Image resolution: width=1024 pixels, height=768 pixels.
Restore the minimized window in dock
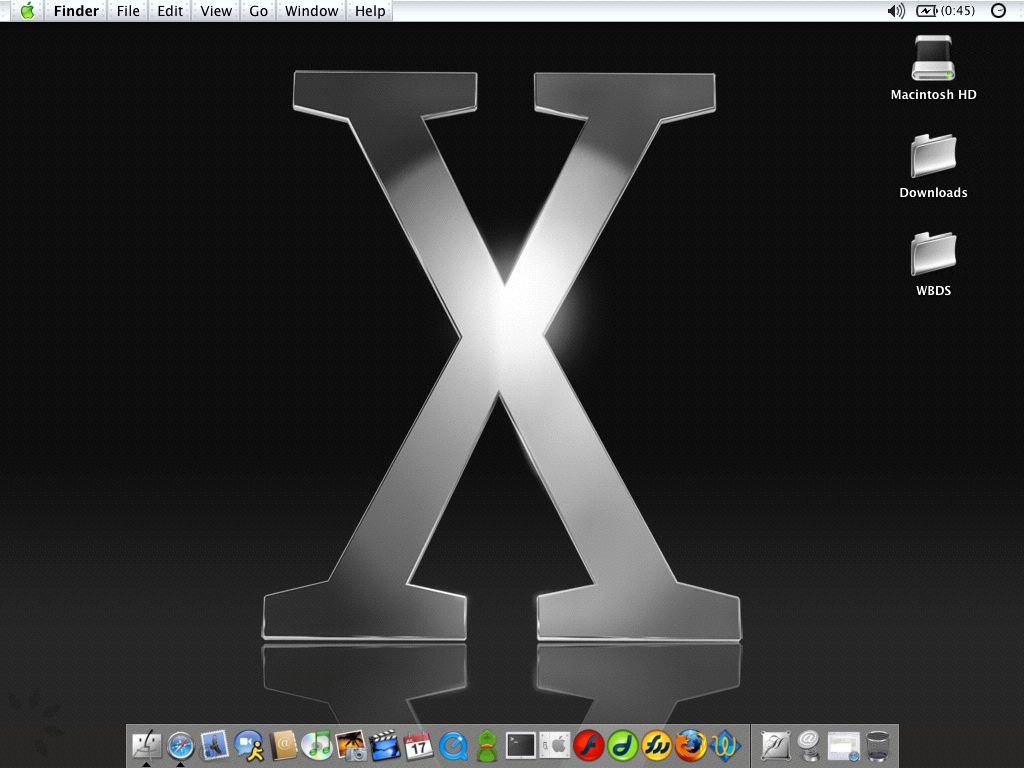(x=843, y=746)
